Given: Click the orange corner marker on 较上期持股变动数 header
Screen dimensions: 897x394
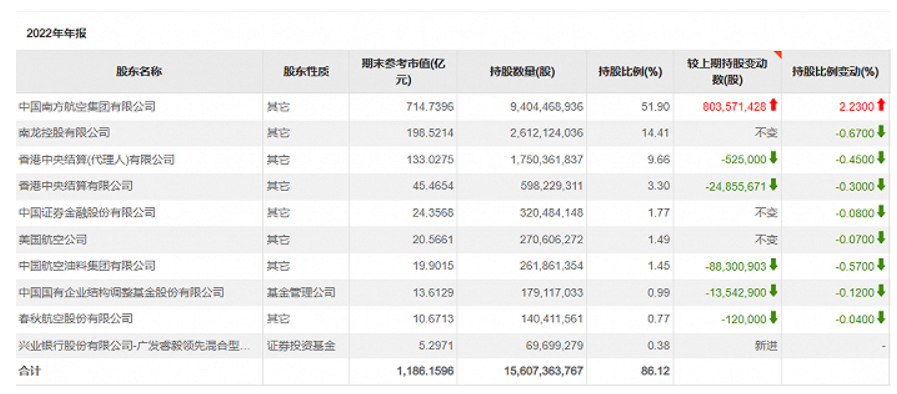Looking at the screenshot, I should click(x=777, y=54).
